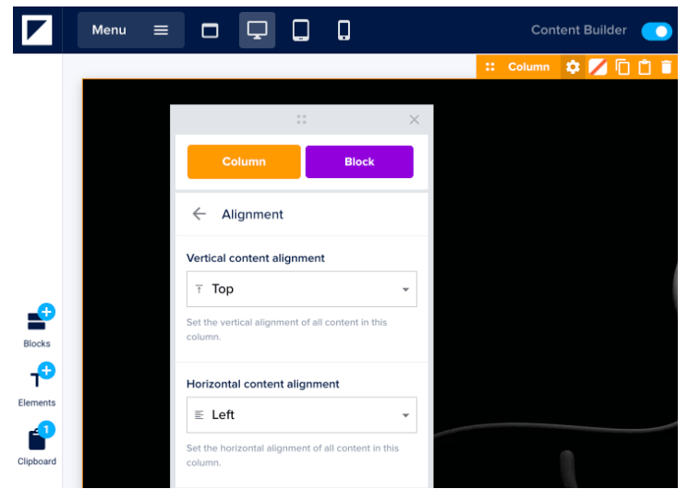The height and width of the screenshot is (501, 688).
Task: Expand the Vertical content alignment dropdown
Action: tap(301, 289)
